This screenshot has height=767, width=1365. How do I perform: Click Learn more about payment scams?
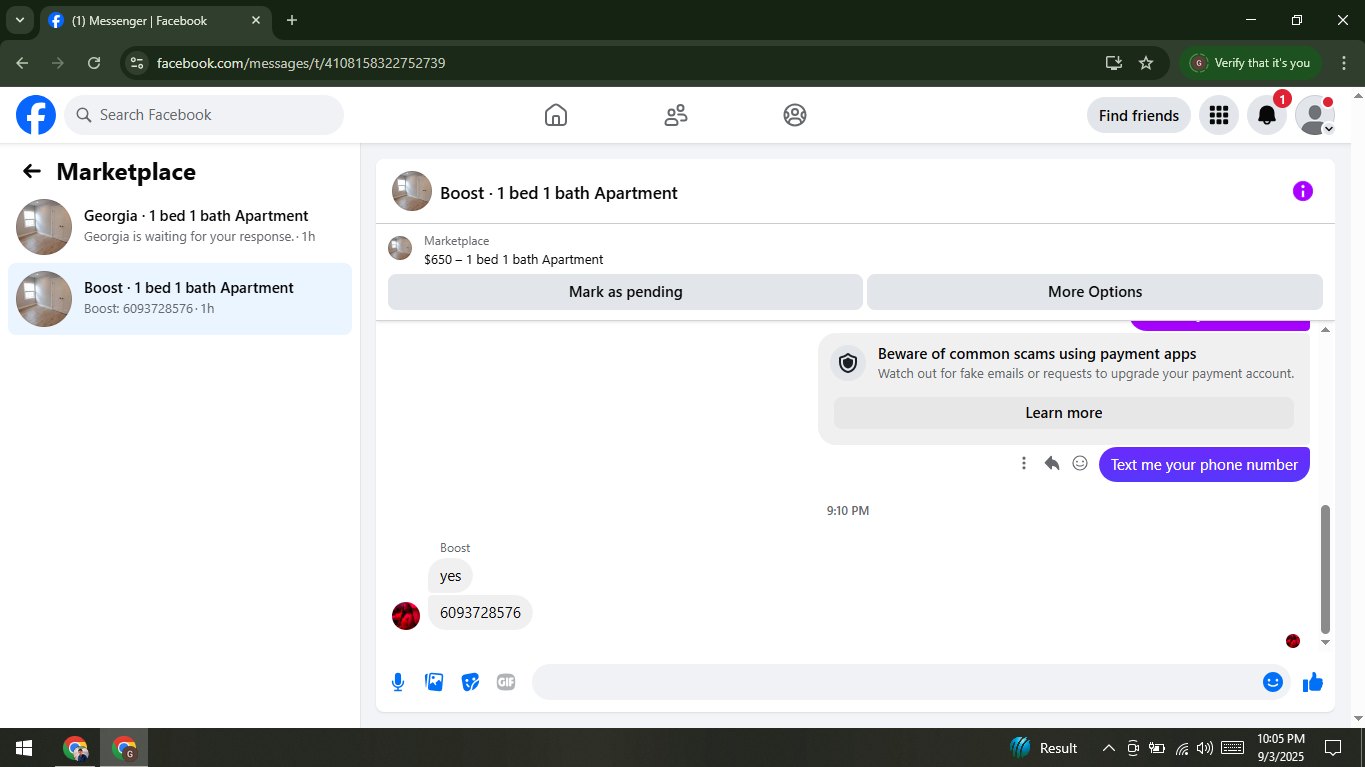coord(1064,413)
